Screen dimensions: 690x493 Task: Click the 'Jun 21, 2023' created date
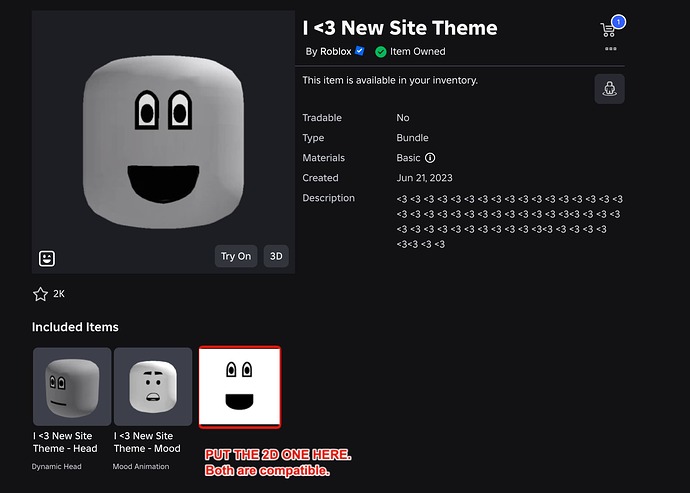424,178
